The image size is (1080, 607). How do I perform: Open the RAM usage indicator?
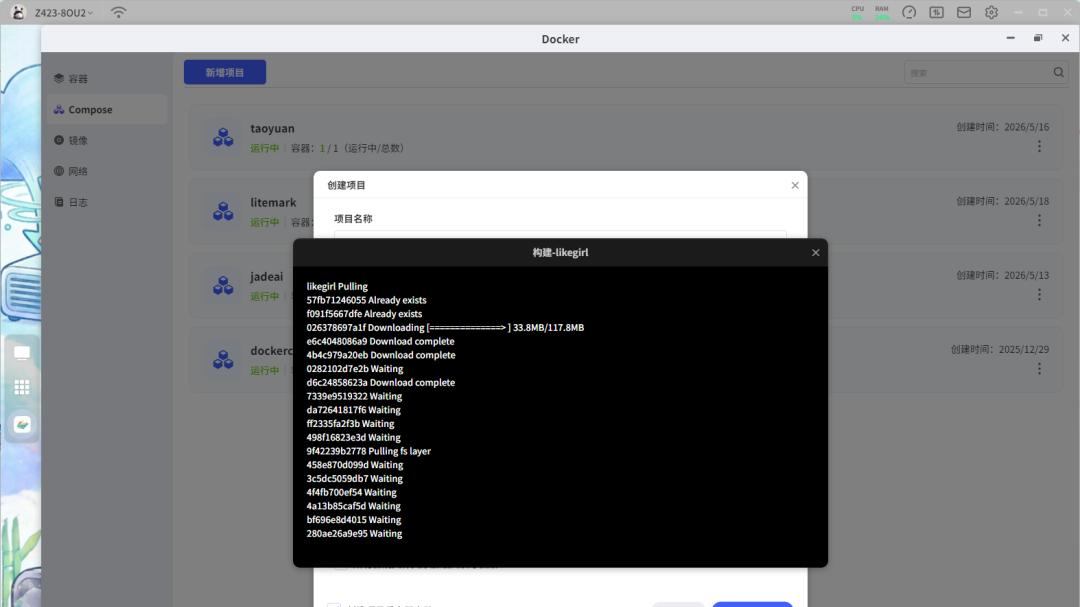[882, 12]
